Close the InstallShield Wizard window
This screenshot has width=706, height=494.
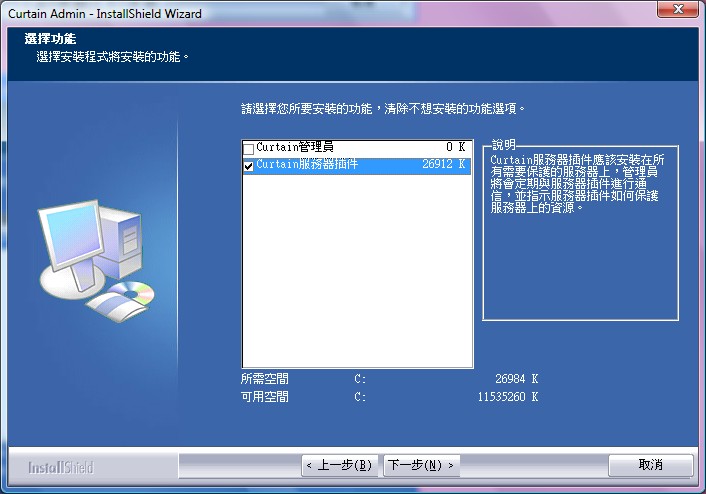679,9
